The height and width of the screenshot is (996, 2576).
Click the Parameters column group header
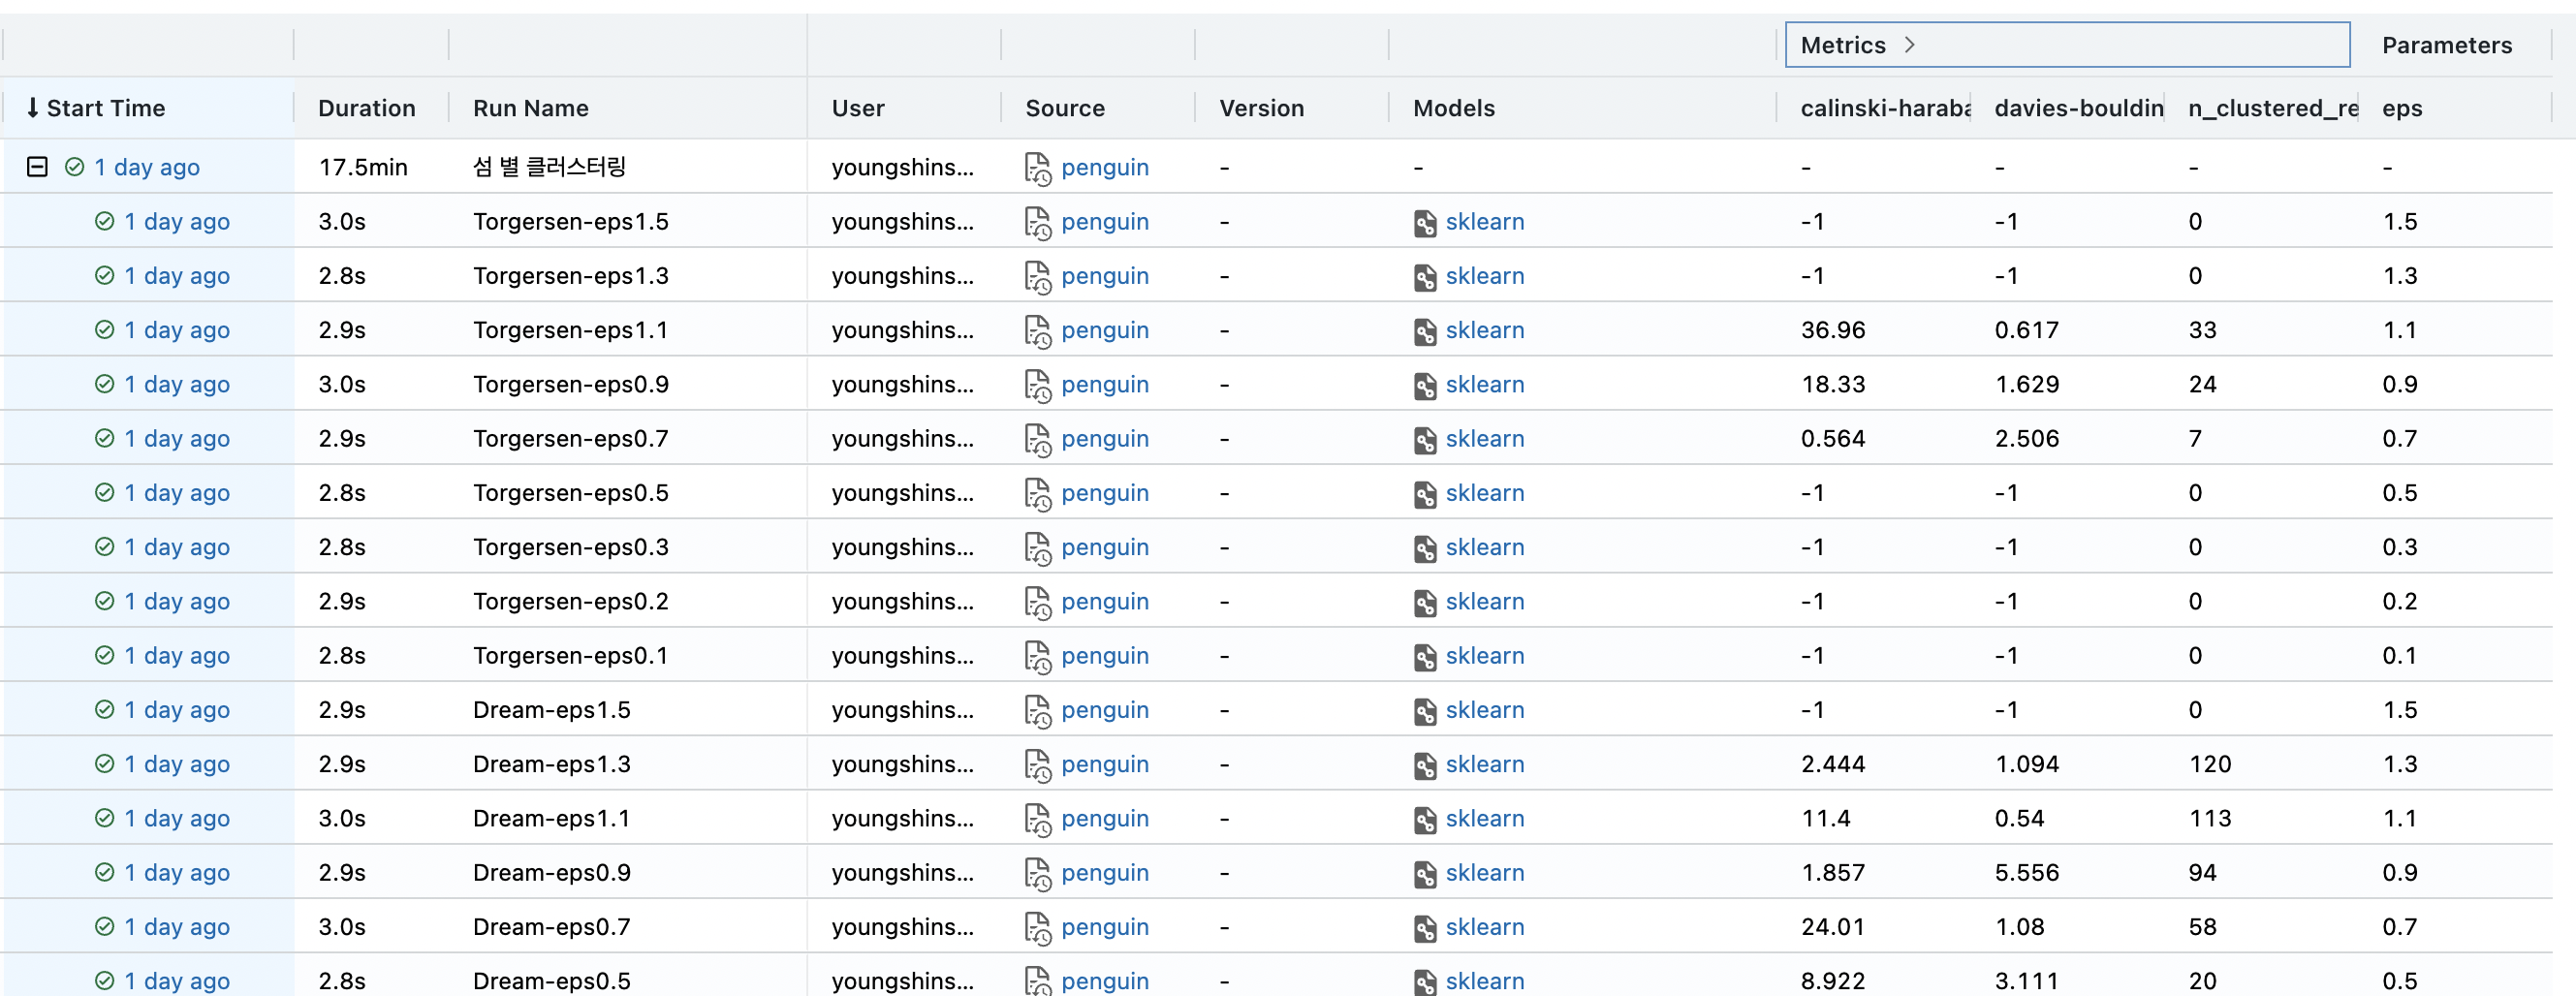[2446, 45]
